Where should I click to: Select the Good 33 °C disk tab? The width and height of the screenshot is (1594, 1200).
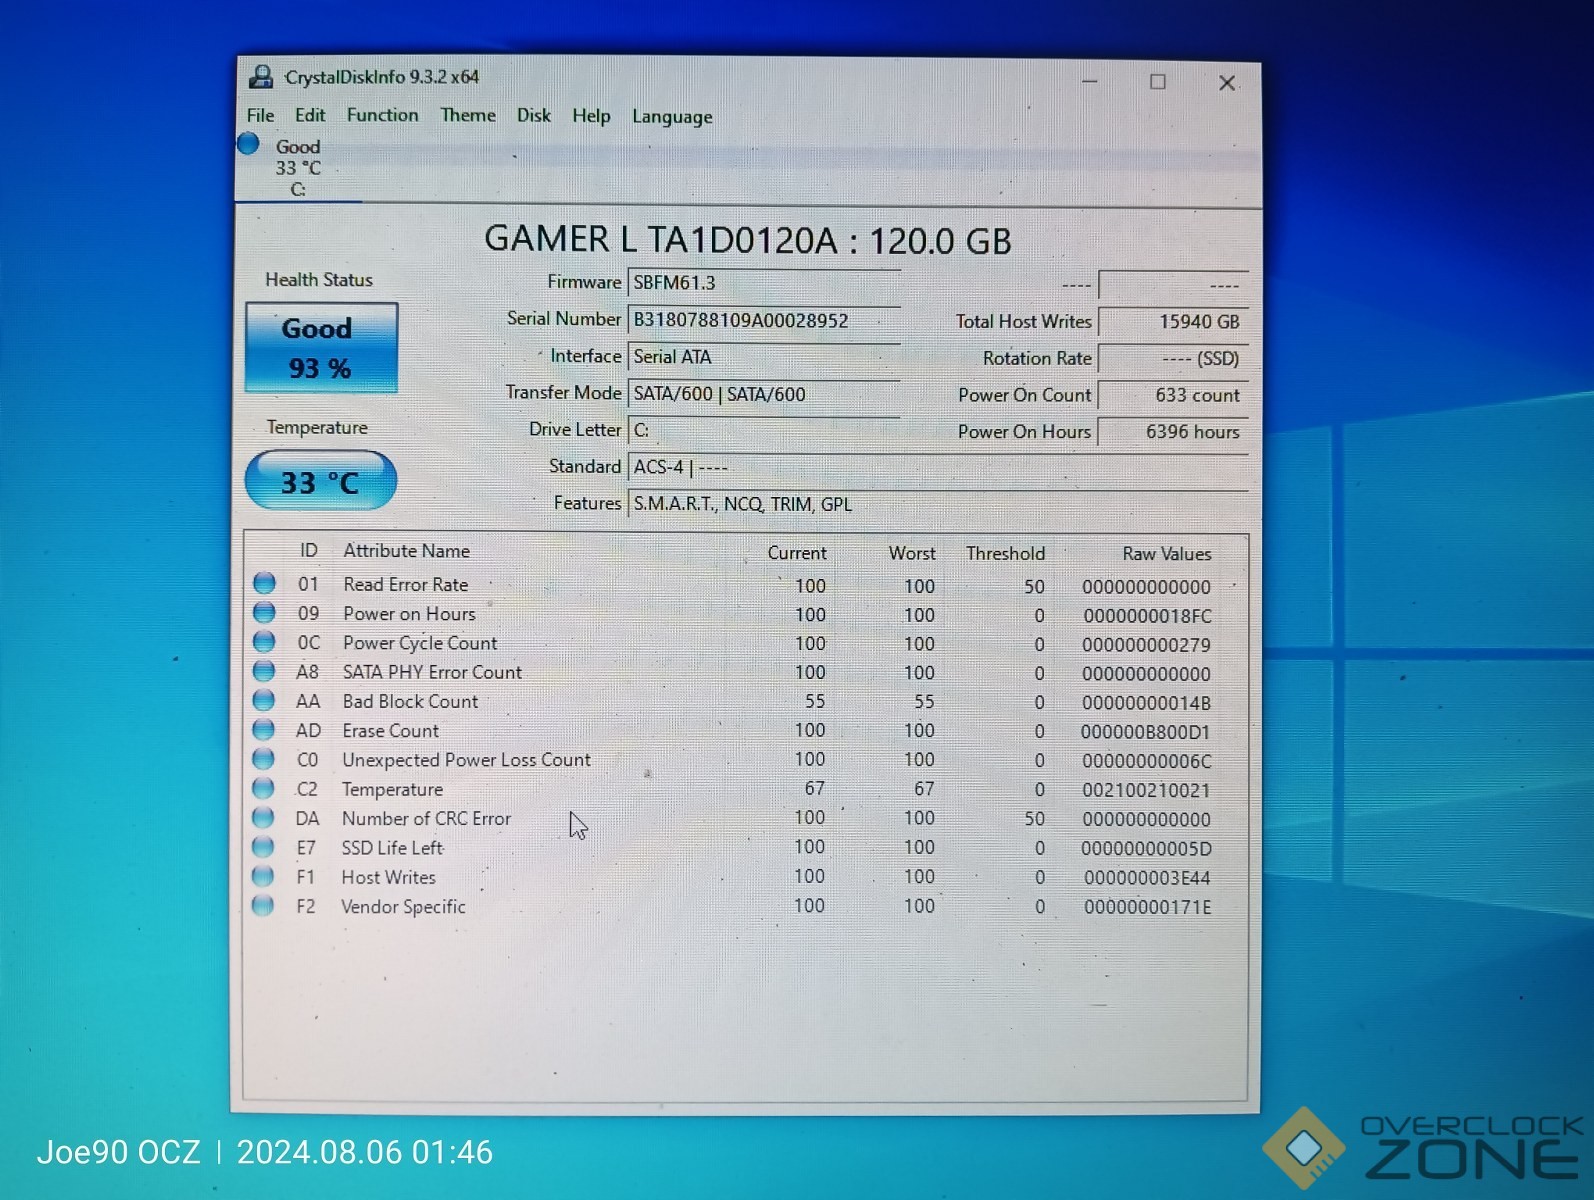[x=298, y=167]
